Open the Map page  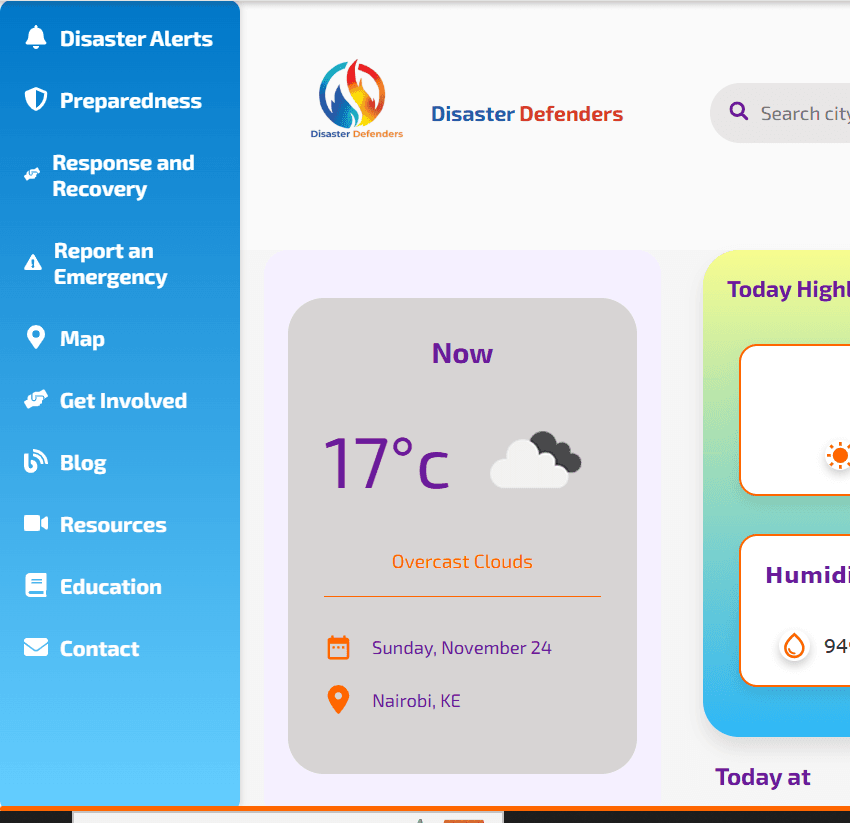click(82, 339)
